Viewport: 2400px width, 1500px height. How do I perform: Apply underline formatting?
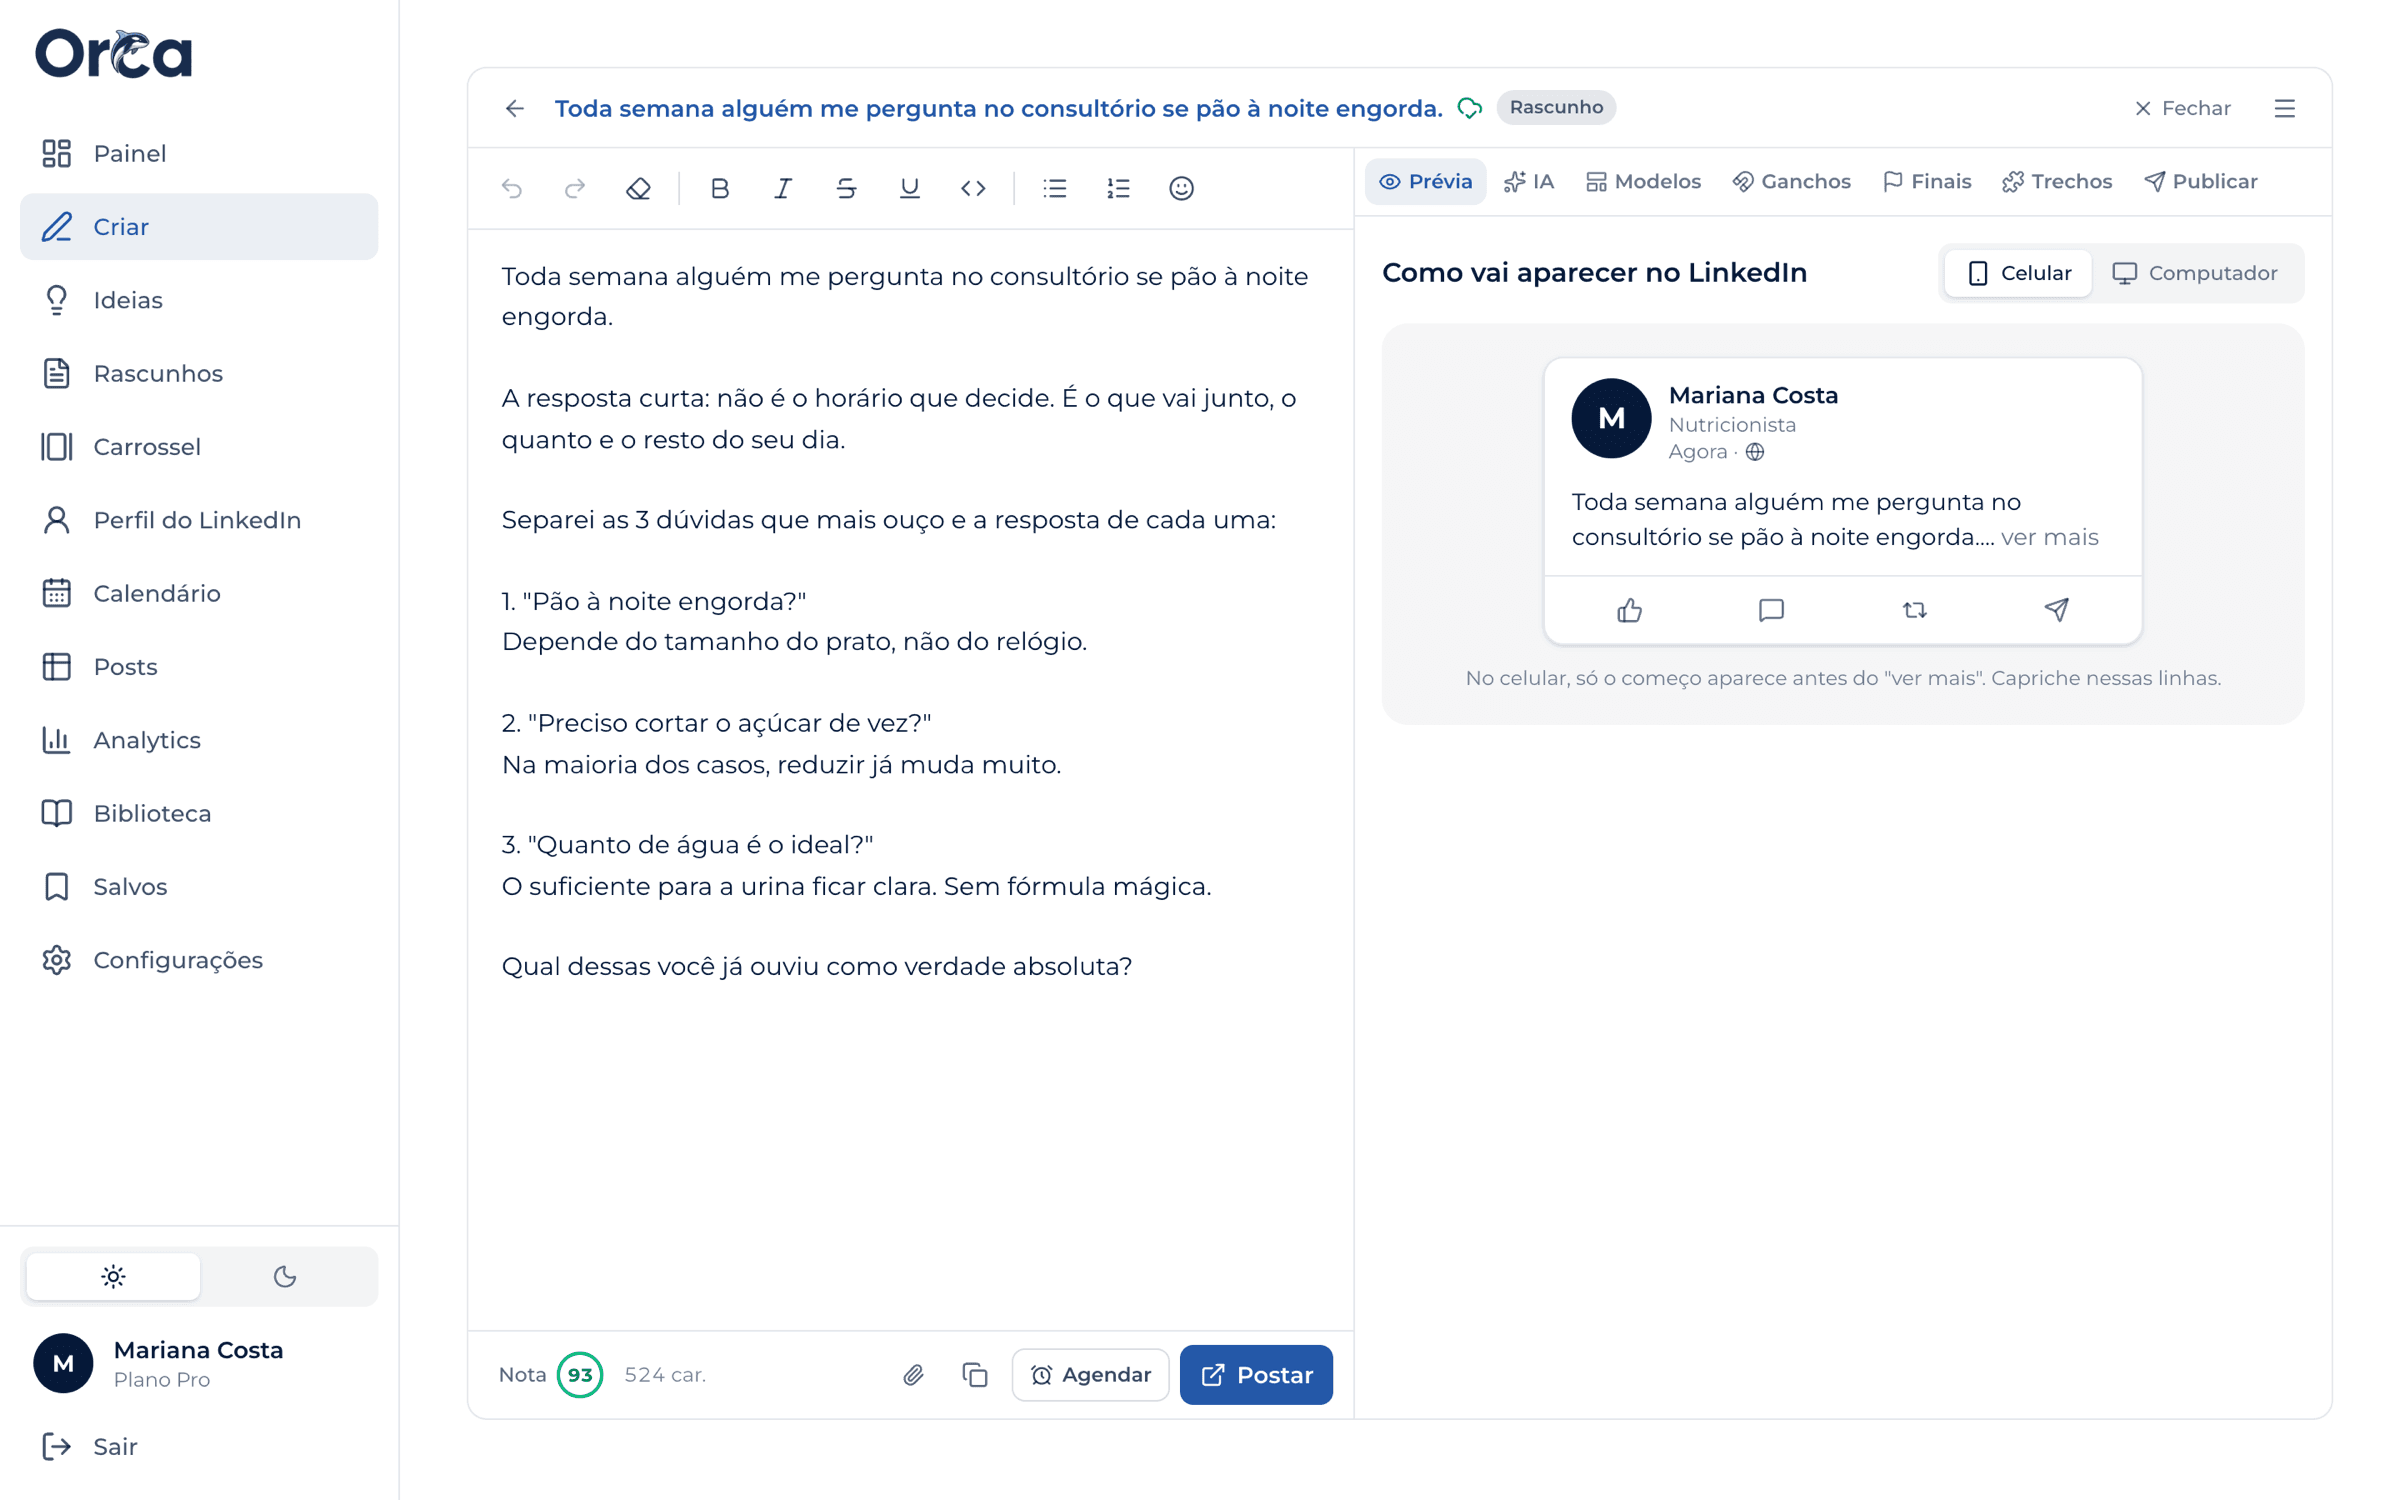pos(909,188)
